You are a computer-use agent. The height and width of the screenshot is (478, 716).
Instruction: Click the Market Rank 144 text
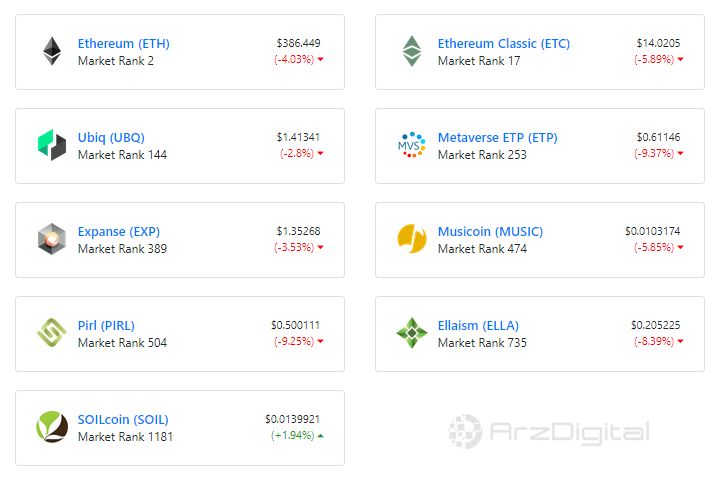[122, 155]
